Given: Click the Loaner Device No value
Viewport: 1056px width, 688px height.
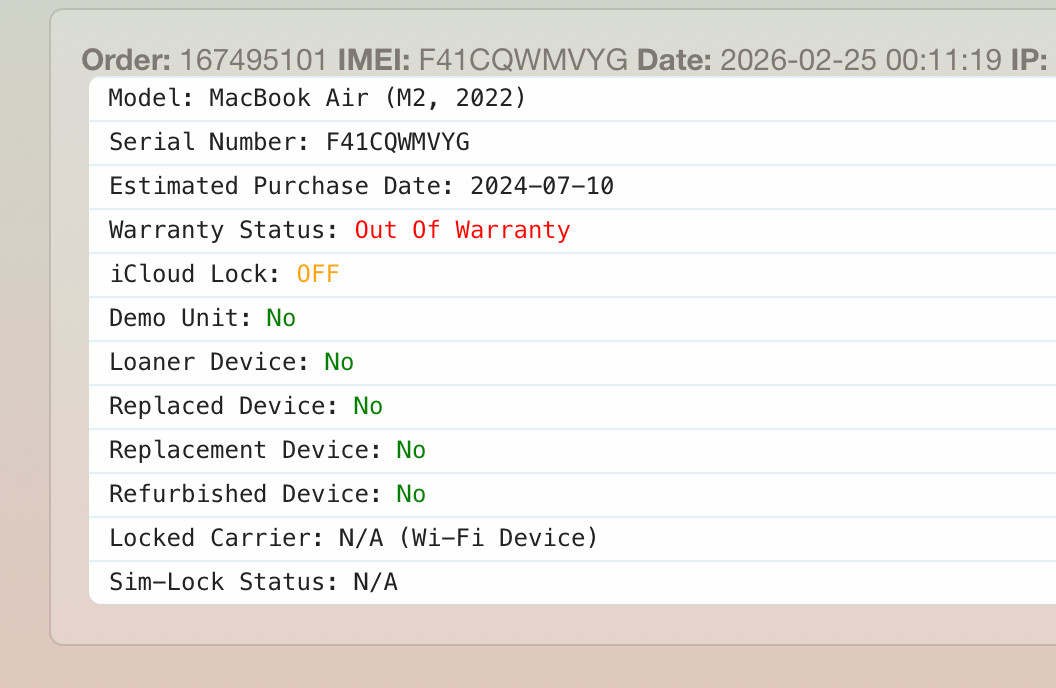Looking at the screenshot, I should click(339, 362).
